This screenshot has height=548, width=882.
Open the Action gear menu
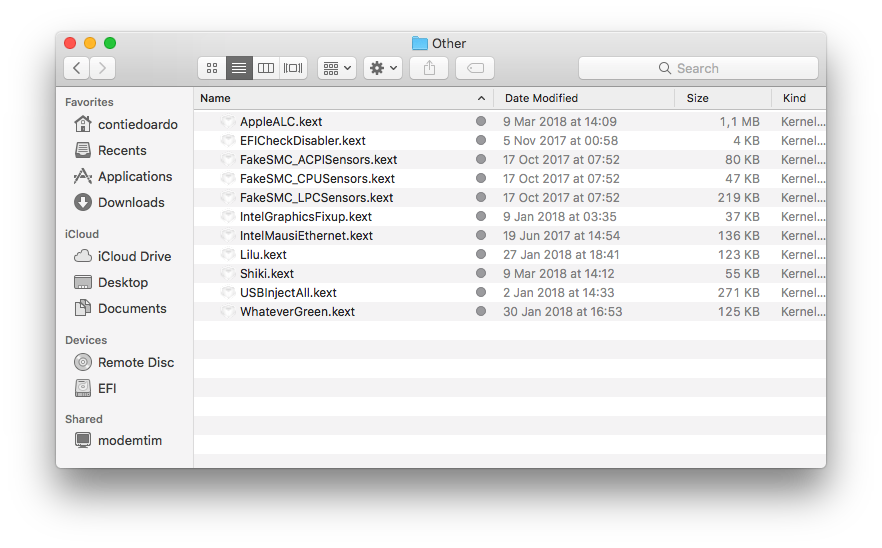point(383,68)
